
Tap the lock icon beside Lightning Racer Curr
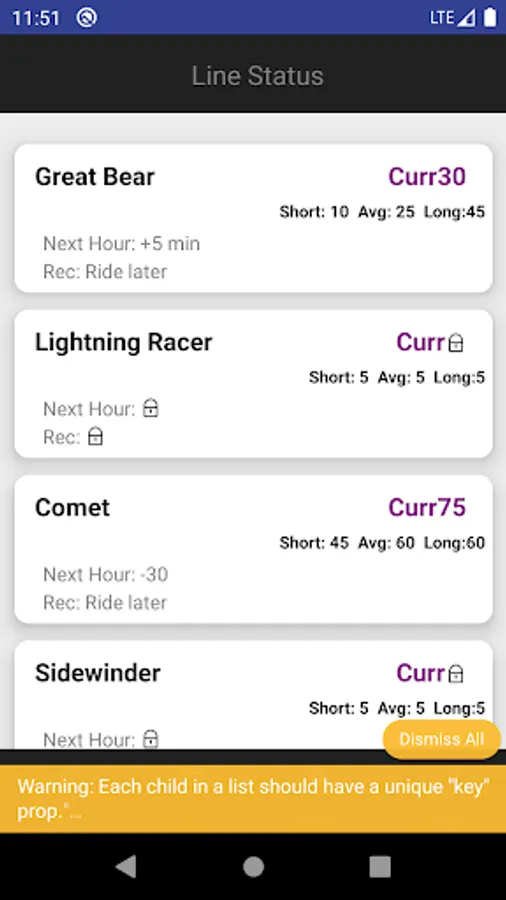[456, 343]
